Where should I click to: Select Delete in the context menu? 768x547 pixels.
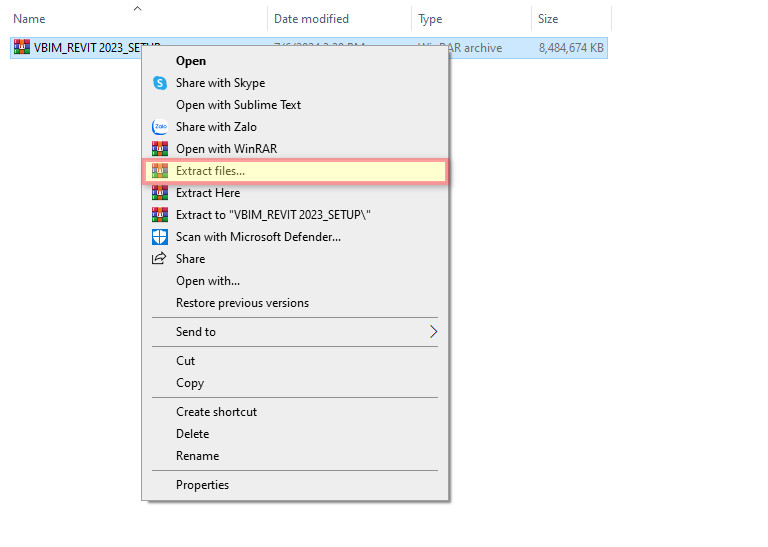[x=192, y=434]
